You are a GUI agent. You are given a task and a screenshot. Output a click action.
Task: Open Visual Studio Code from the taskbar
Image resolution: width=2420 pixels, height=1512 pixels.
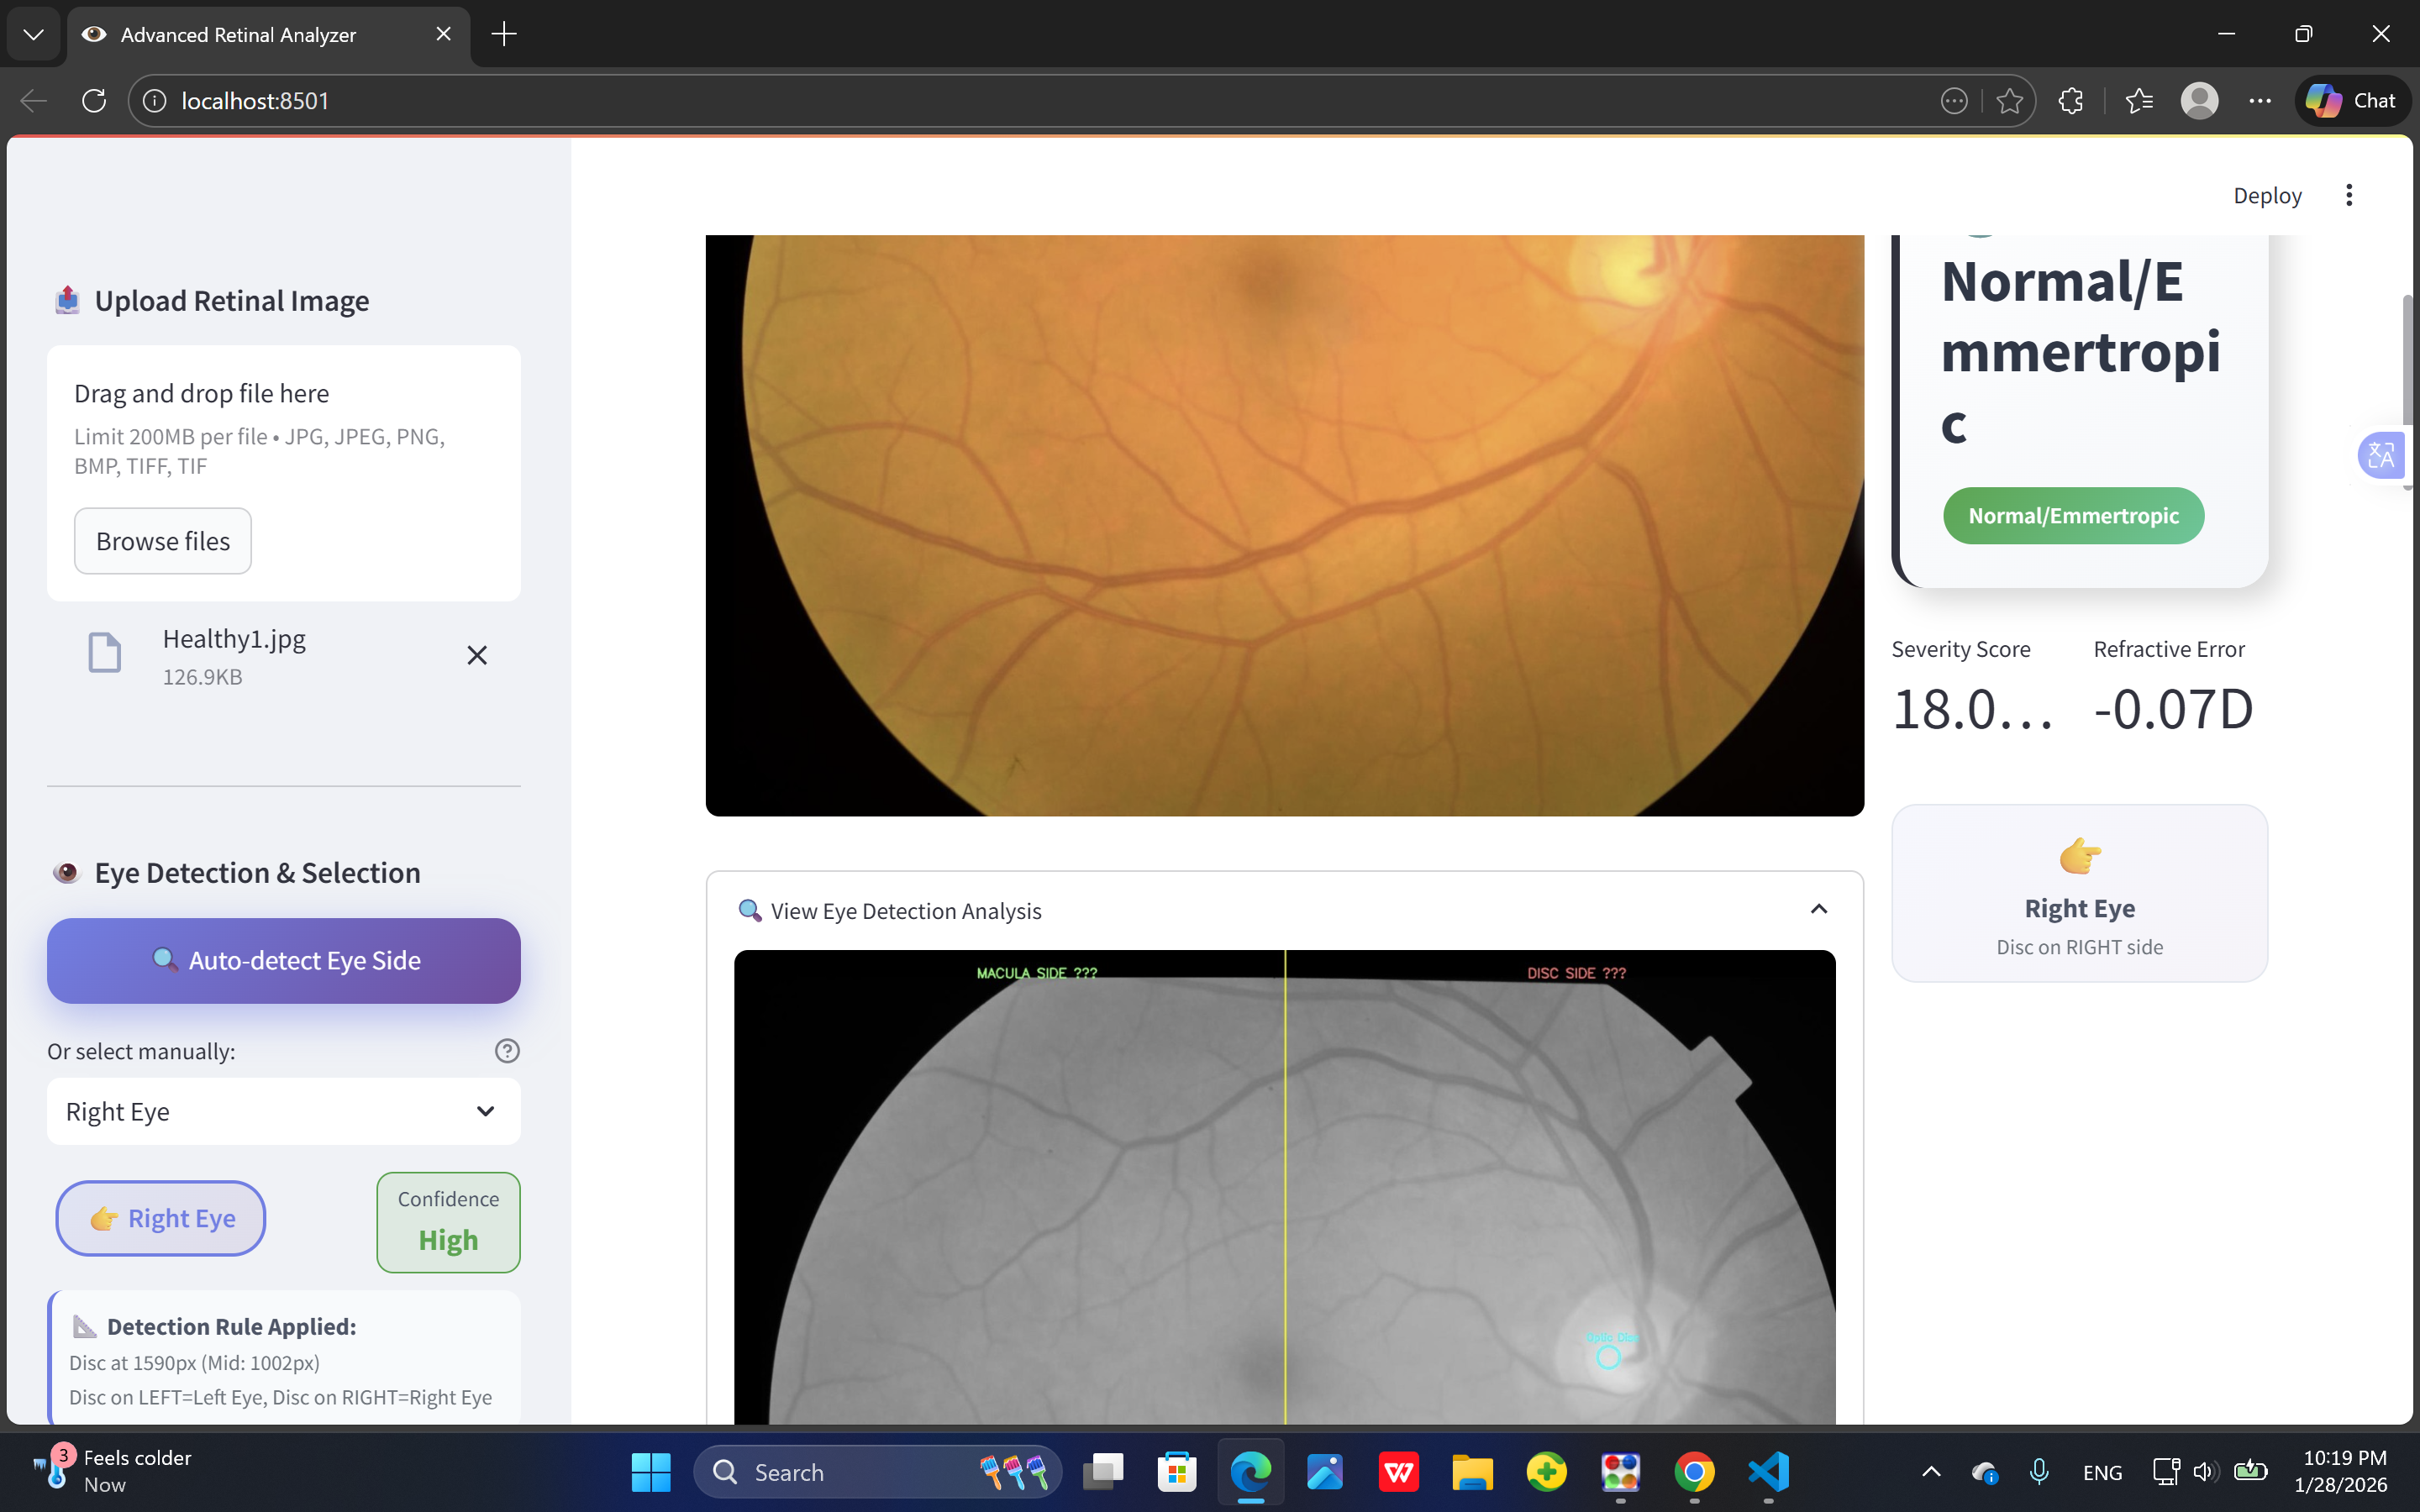(x=1768, y=1472)
